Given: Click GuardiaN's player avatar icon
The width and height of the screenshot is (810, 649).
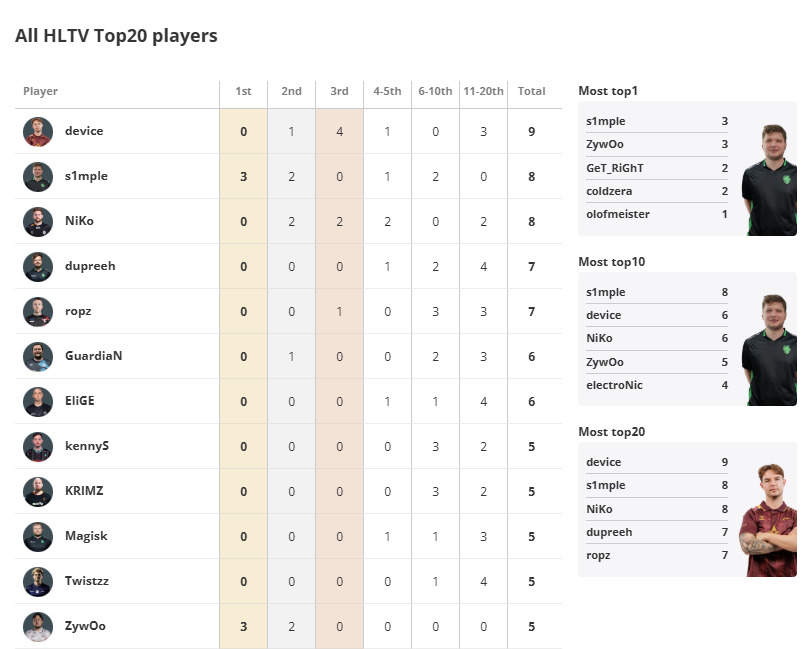Looking at the screenshot, I should (x=38, y=357).
